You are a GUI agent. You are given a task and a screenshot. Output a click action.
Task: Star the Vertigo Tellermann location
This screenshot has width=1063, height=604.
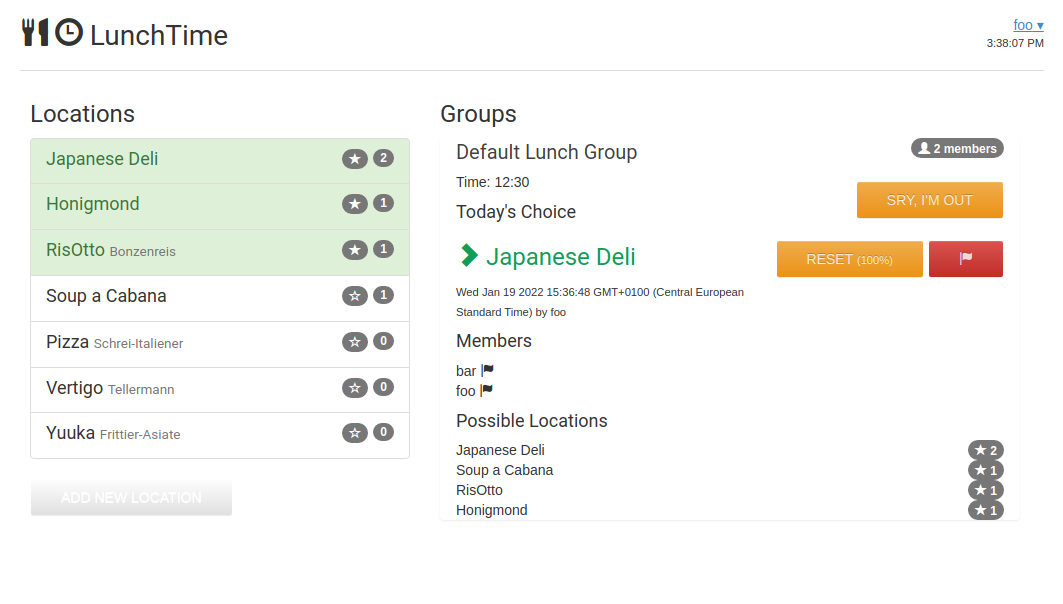355,388
